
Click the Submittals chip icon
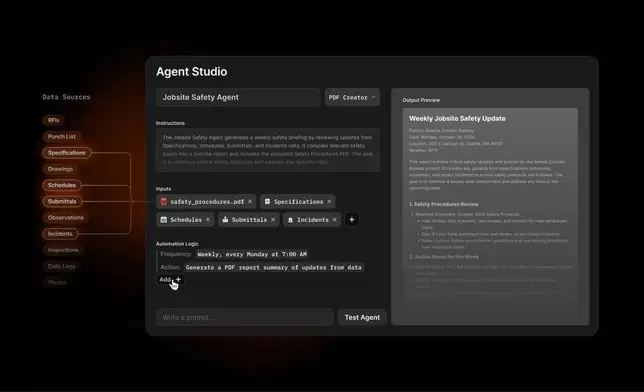click(225, 219)
